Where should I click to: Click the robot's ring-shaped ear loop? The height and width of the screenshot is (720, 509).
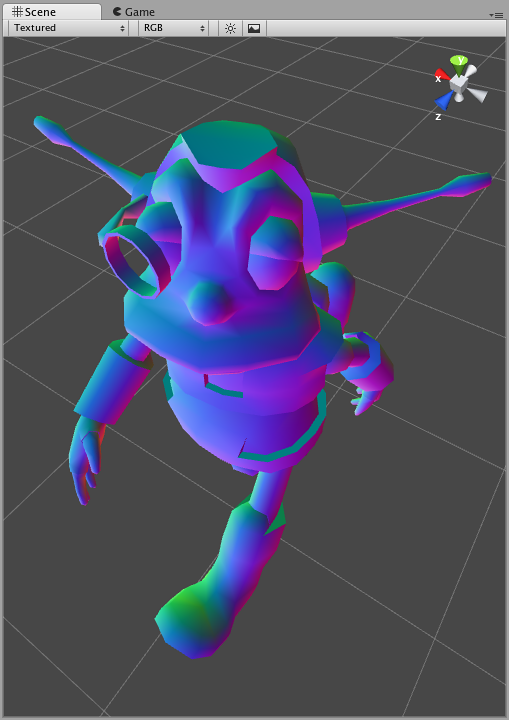tap(137, 264)
